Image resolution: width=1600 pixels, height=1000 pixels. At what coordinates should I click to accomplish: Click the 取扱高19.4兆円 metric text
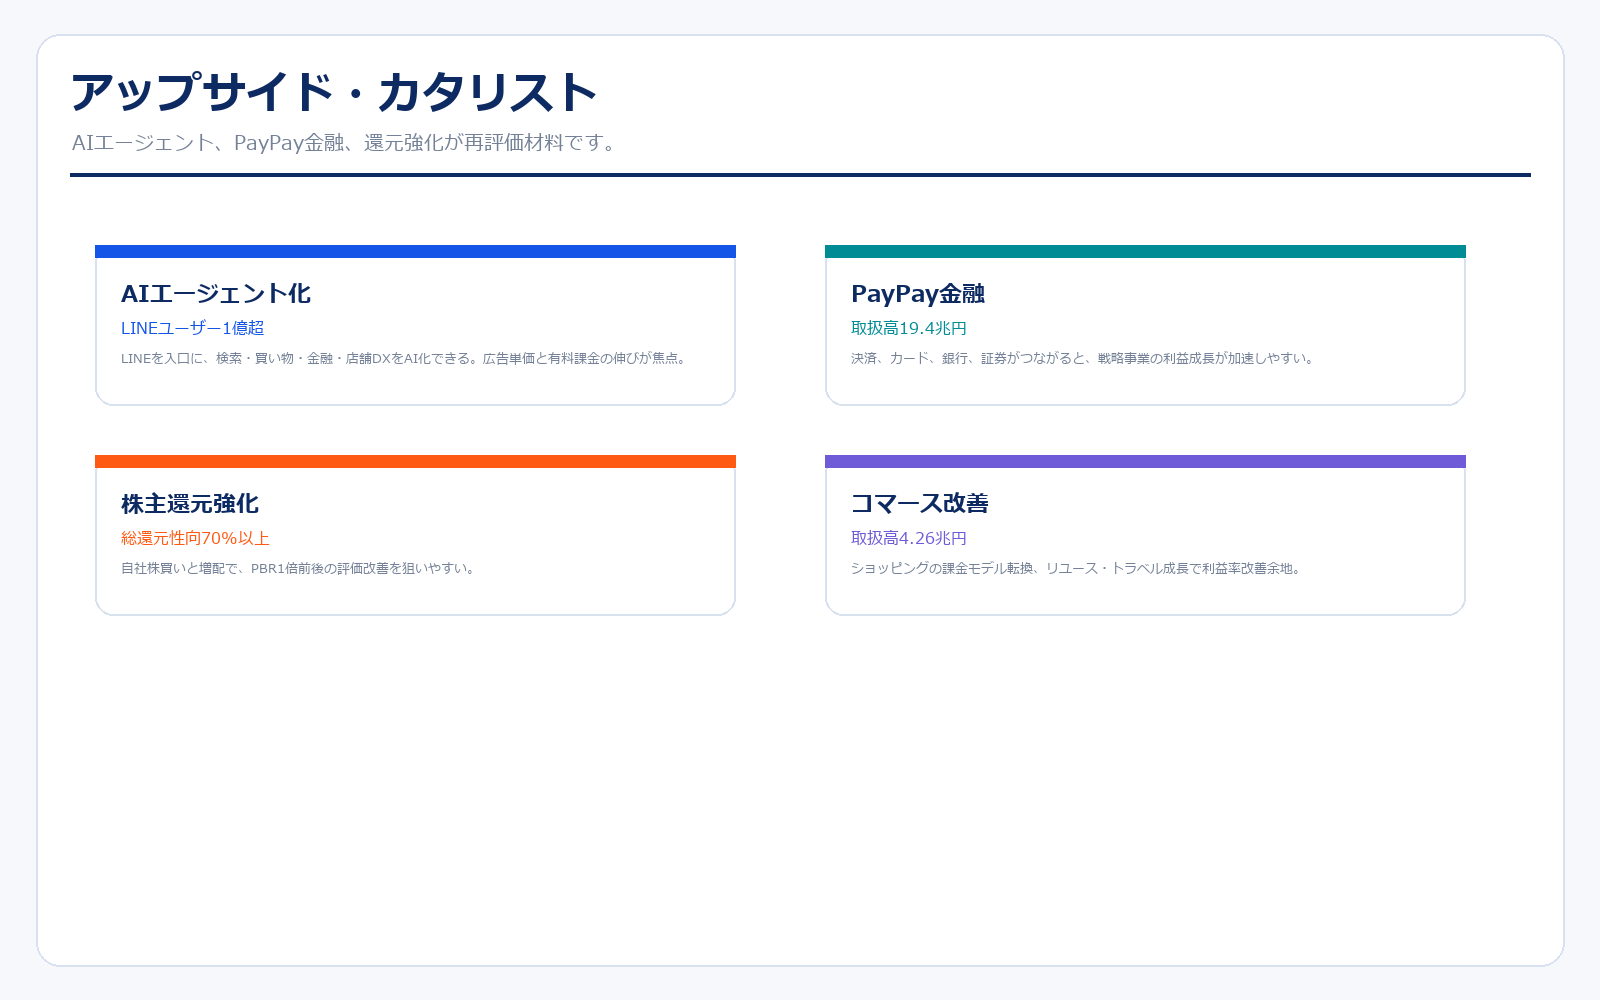(x=909, y=328)
